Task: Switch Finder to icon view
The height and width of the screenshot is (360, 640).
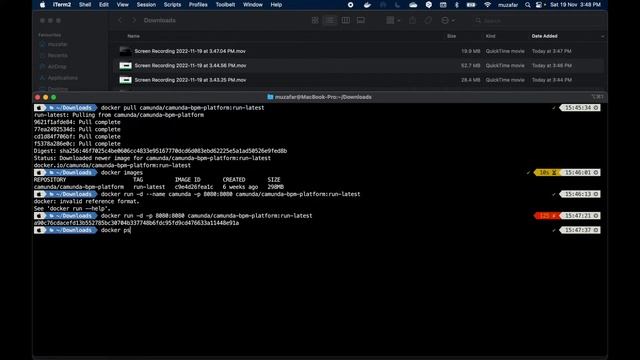Action: pyautogui.click(x=315, y=20)
